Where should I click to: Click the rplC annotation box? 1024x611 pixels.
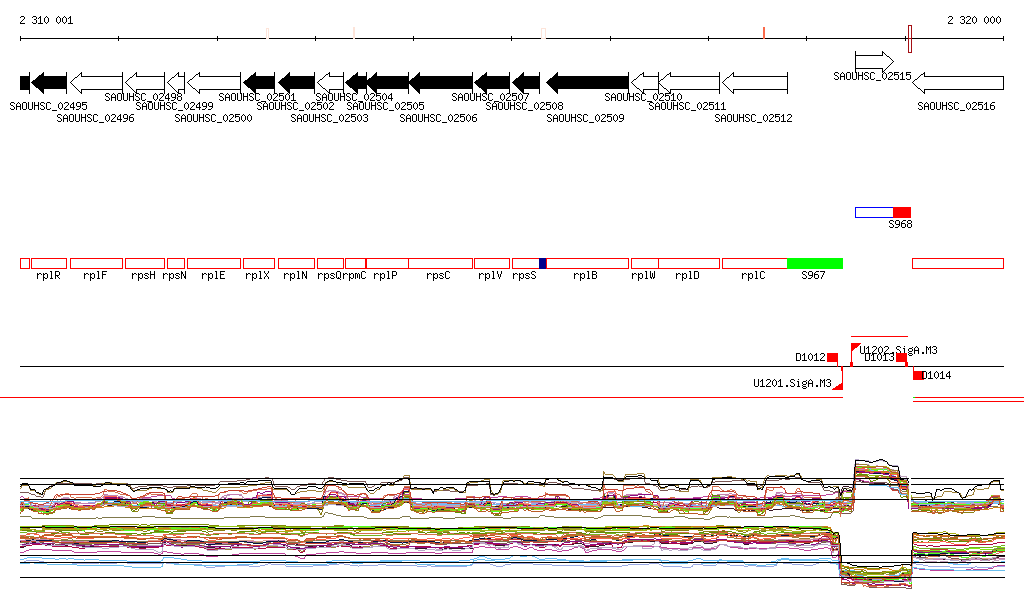754,263
